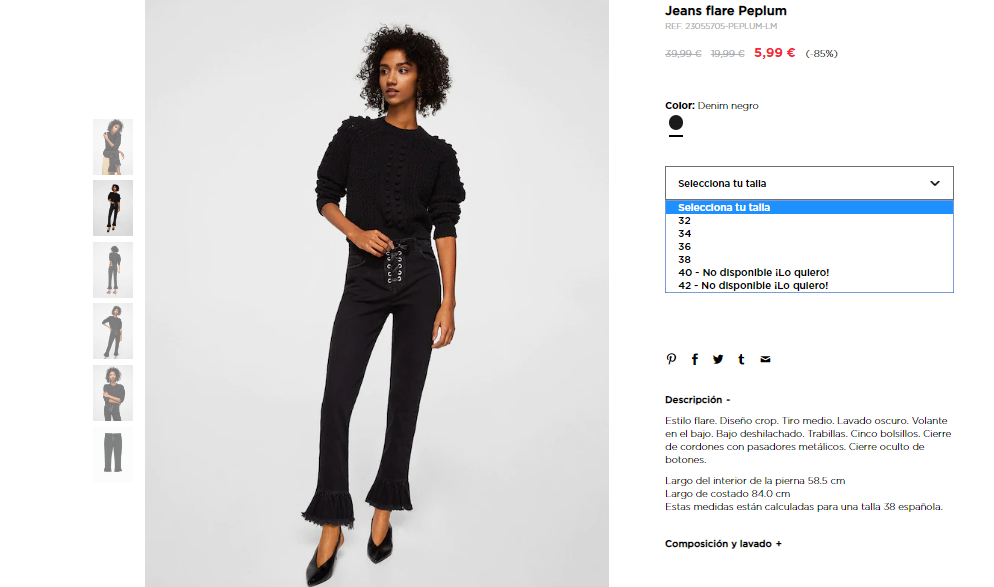The height and width of the screenshot is (587, 994).
Task: Share product via email envelope icon
Action: [x=765, y=359]
